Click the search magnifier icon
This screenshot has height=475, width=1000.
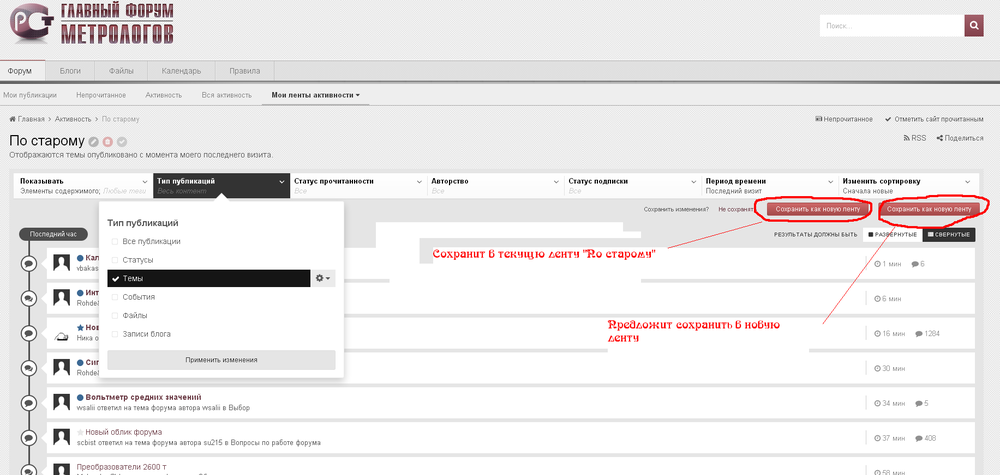[975, 26]
